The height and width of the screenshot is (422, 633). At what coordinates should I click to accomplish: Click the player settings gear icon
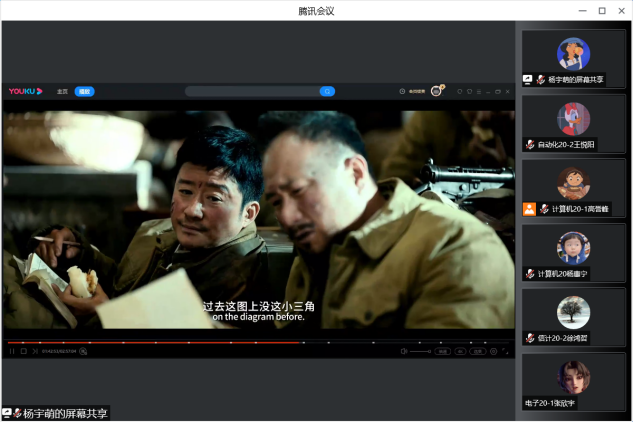click(494, 351)
